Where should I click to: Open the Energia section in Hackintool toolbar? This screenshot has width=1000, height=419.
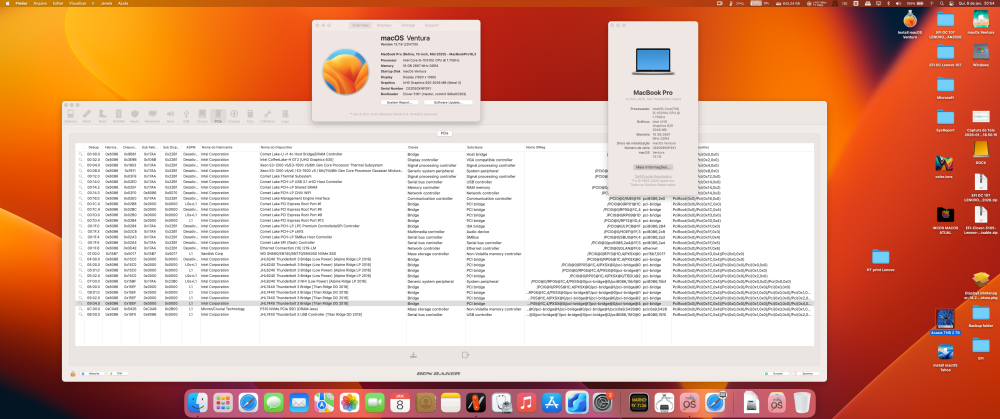pos(234,115)
